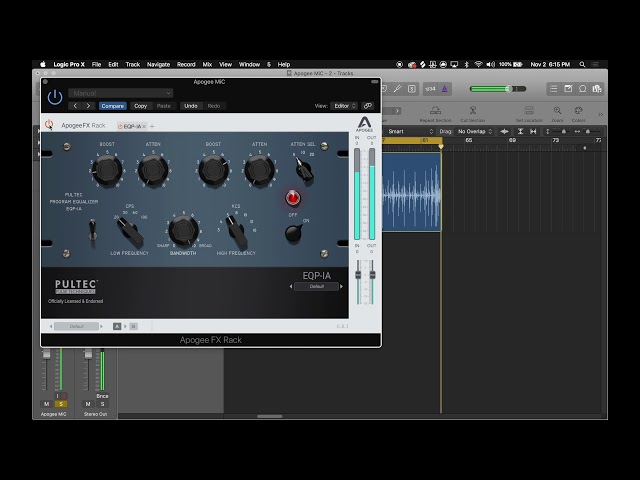
Task: Click the Undo button in plugin header
Action: [191, 106]
